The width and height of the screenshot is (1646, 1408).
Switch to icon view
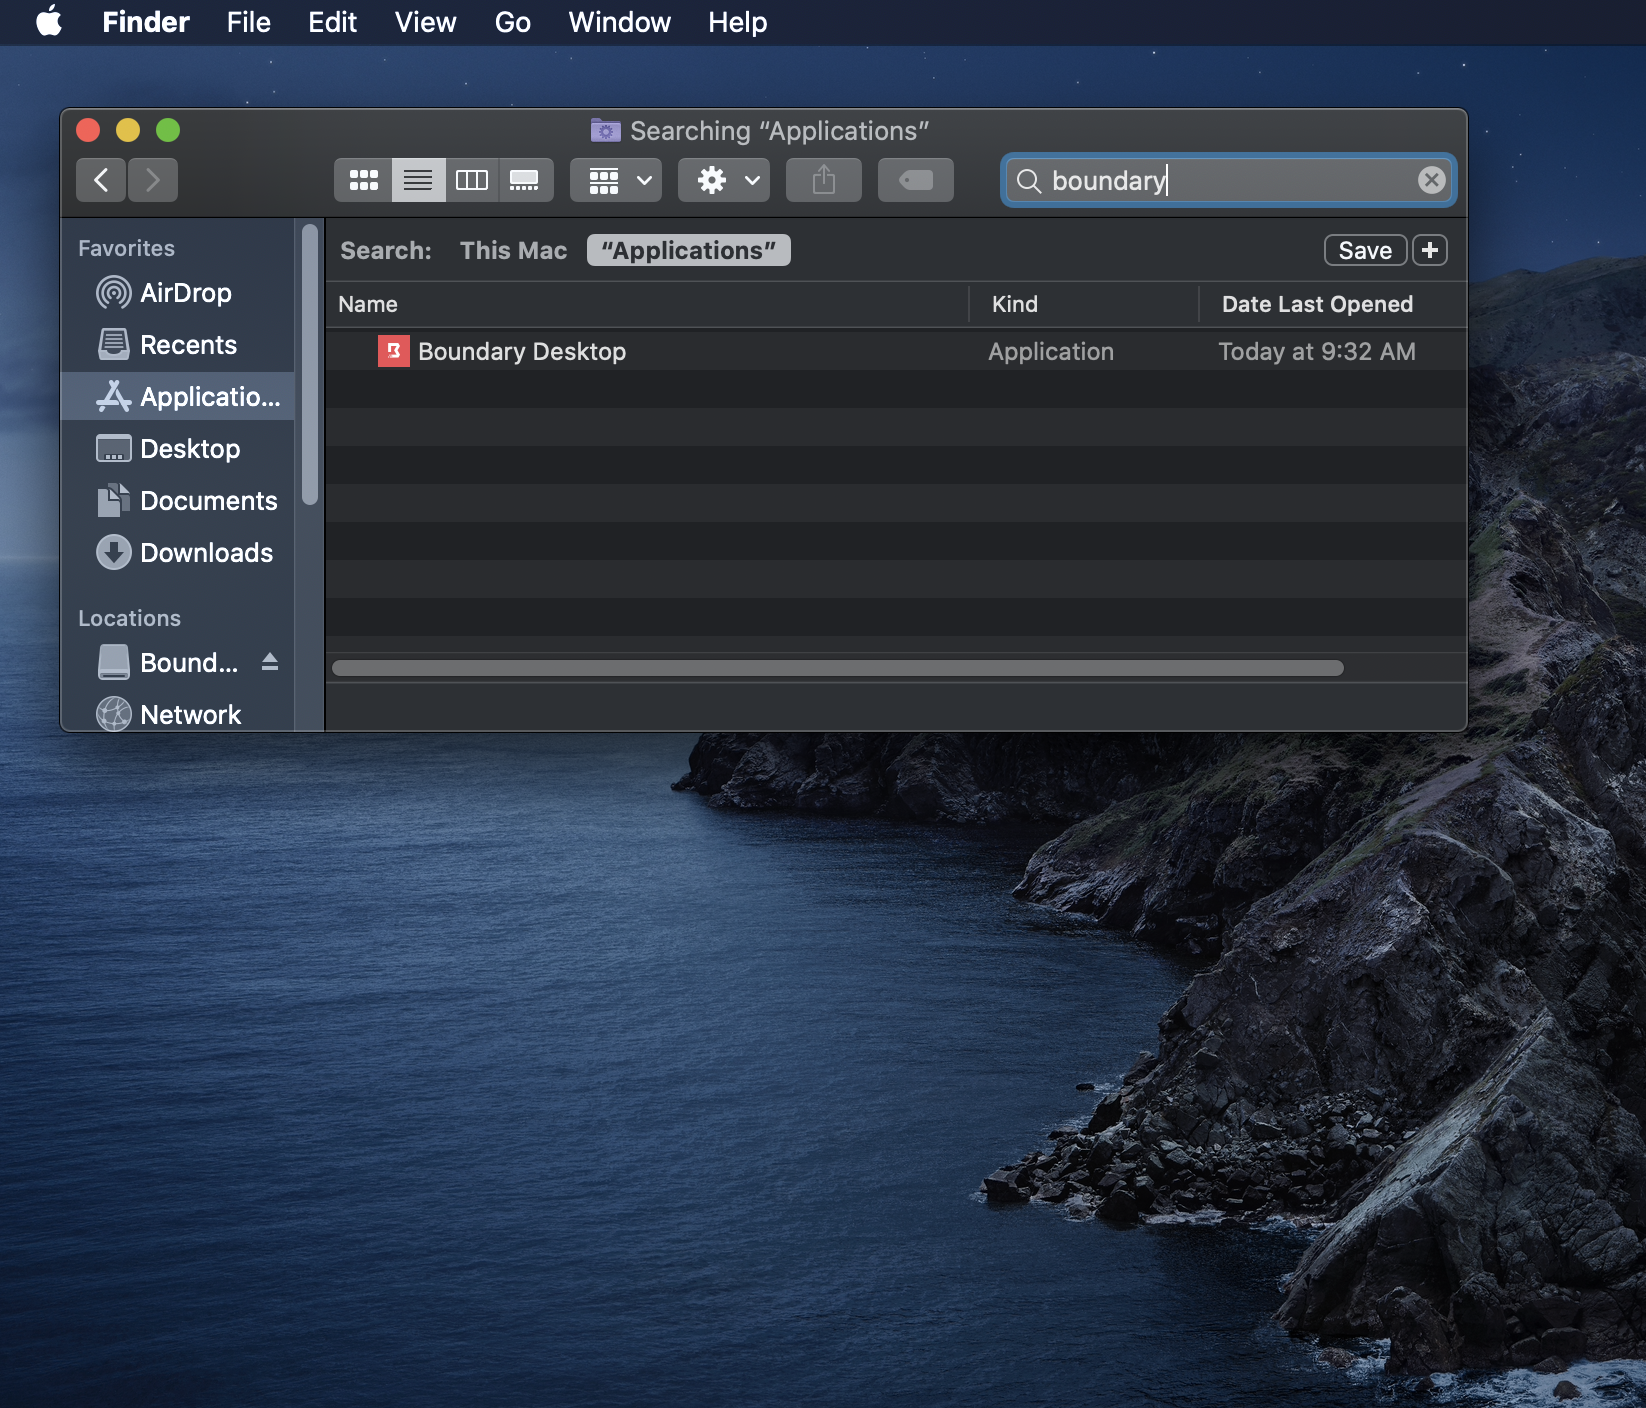point(363,180)
